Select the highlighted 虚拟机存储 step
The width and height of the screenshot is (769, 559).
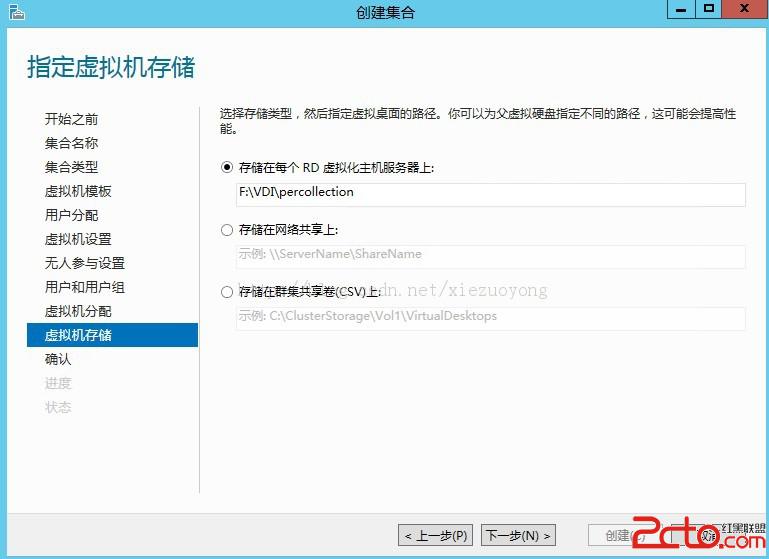[112, 335]
